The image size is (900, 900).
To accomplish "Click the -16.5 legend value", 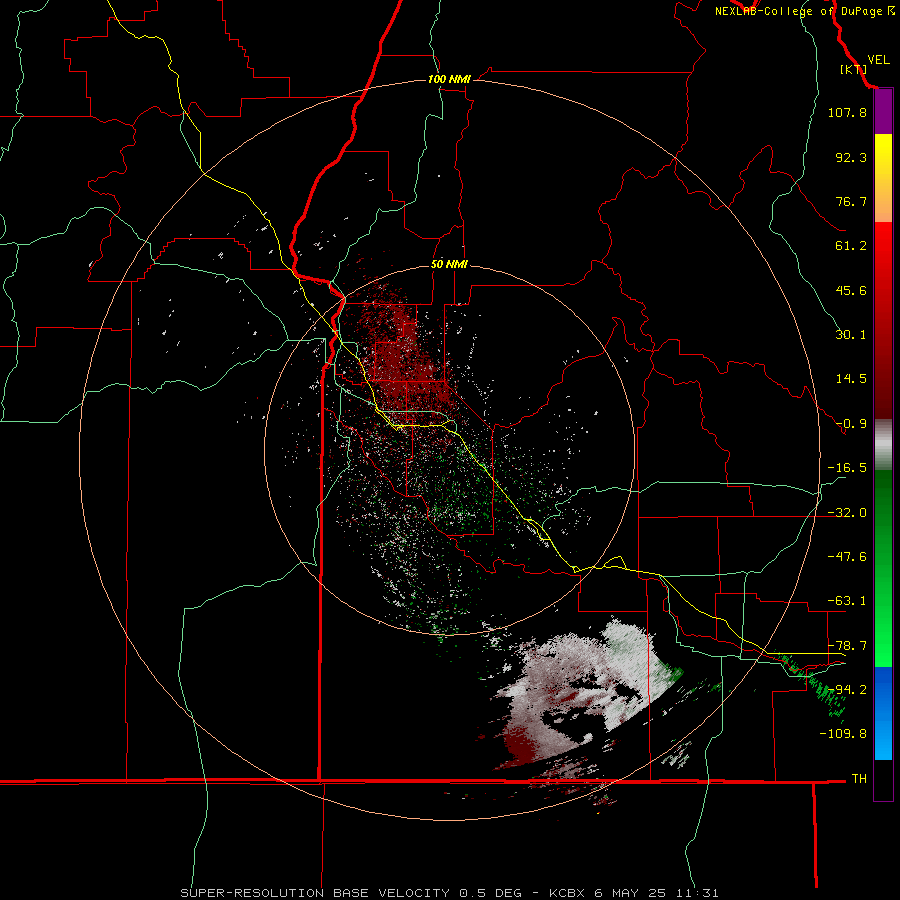I will (847, 468).
